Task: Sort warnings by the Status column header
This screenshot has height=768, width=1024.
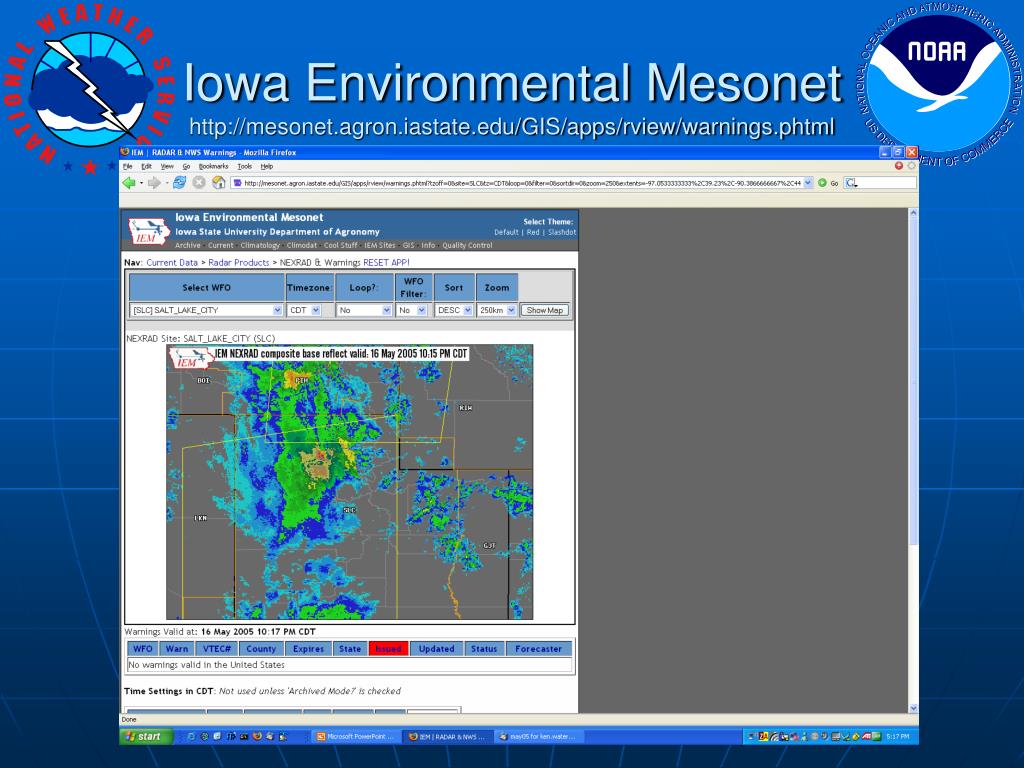Action: pos(484,648)
